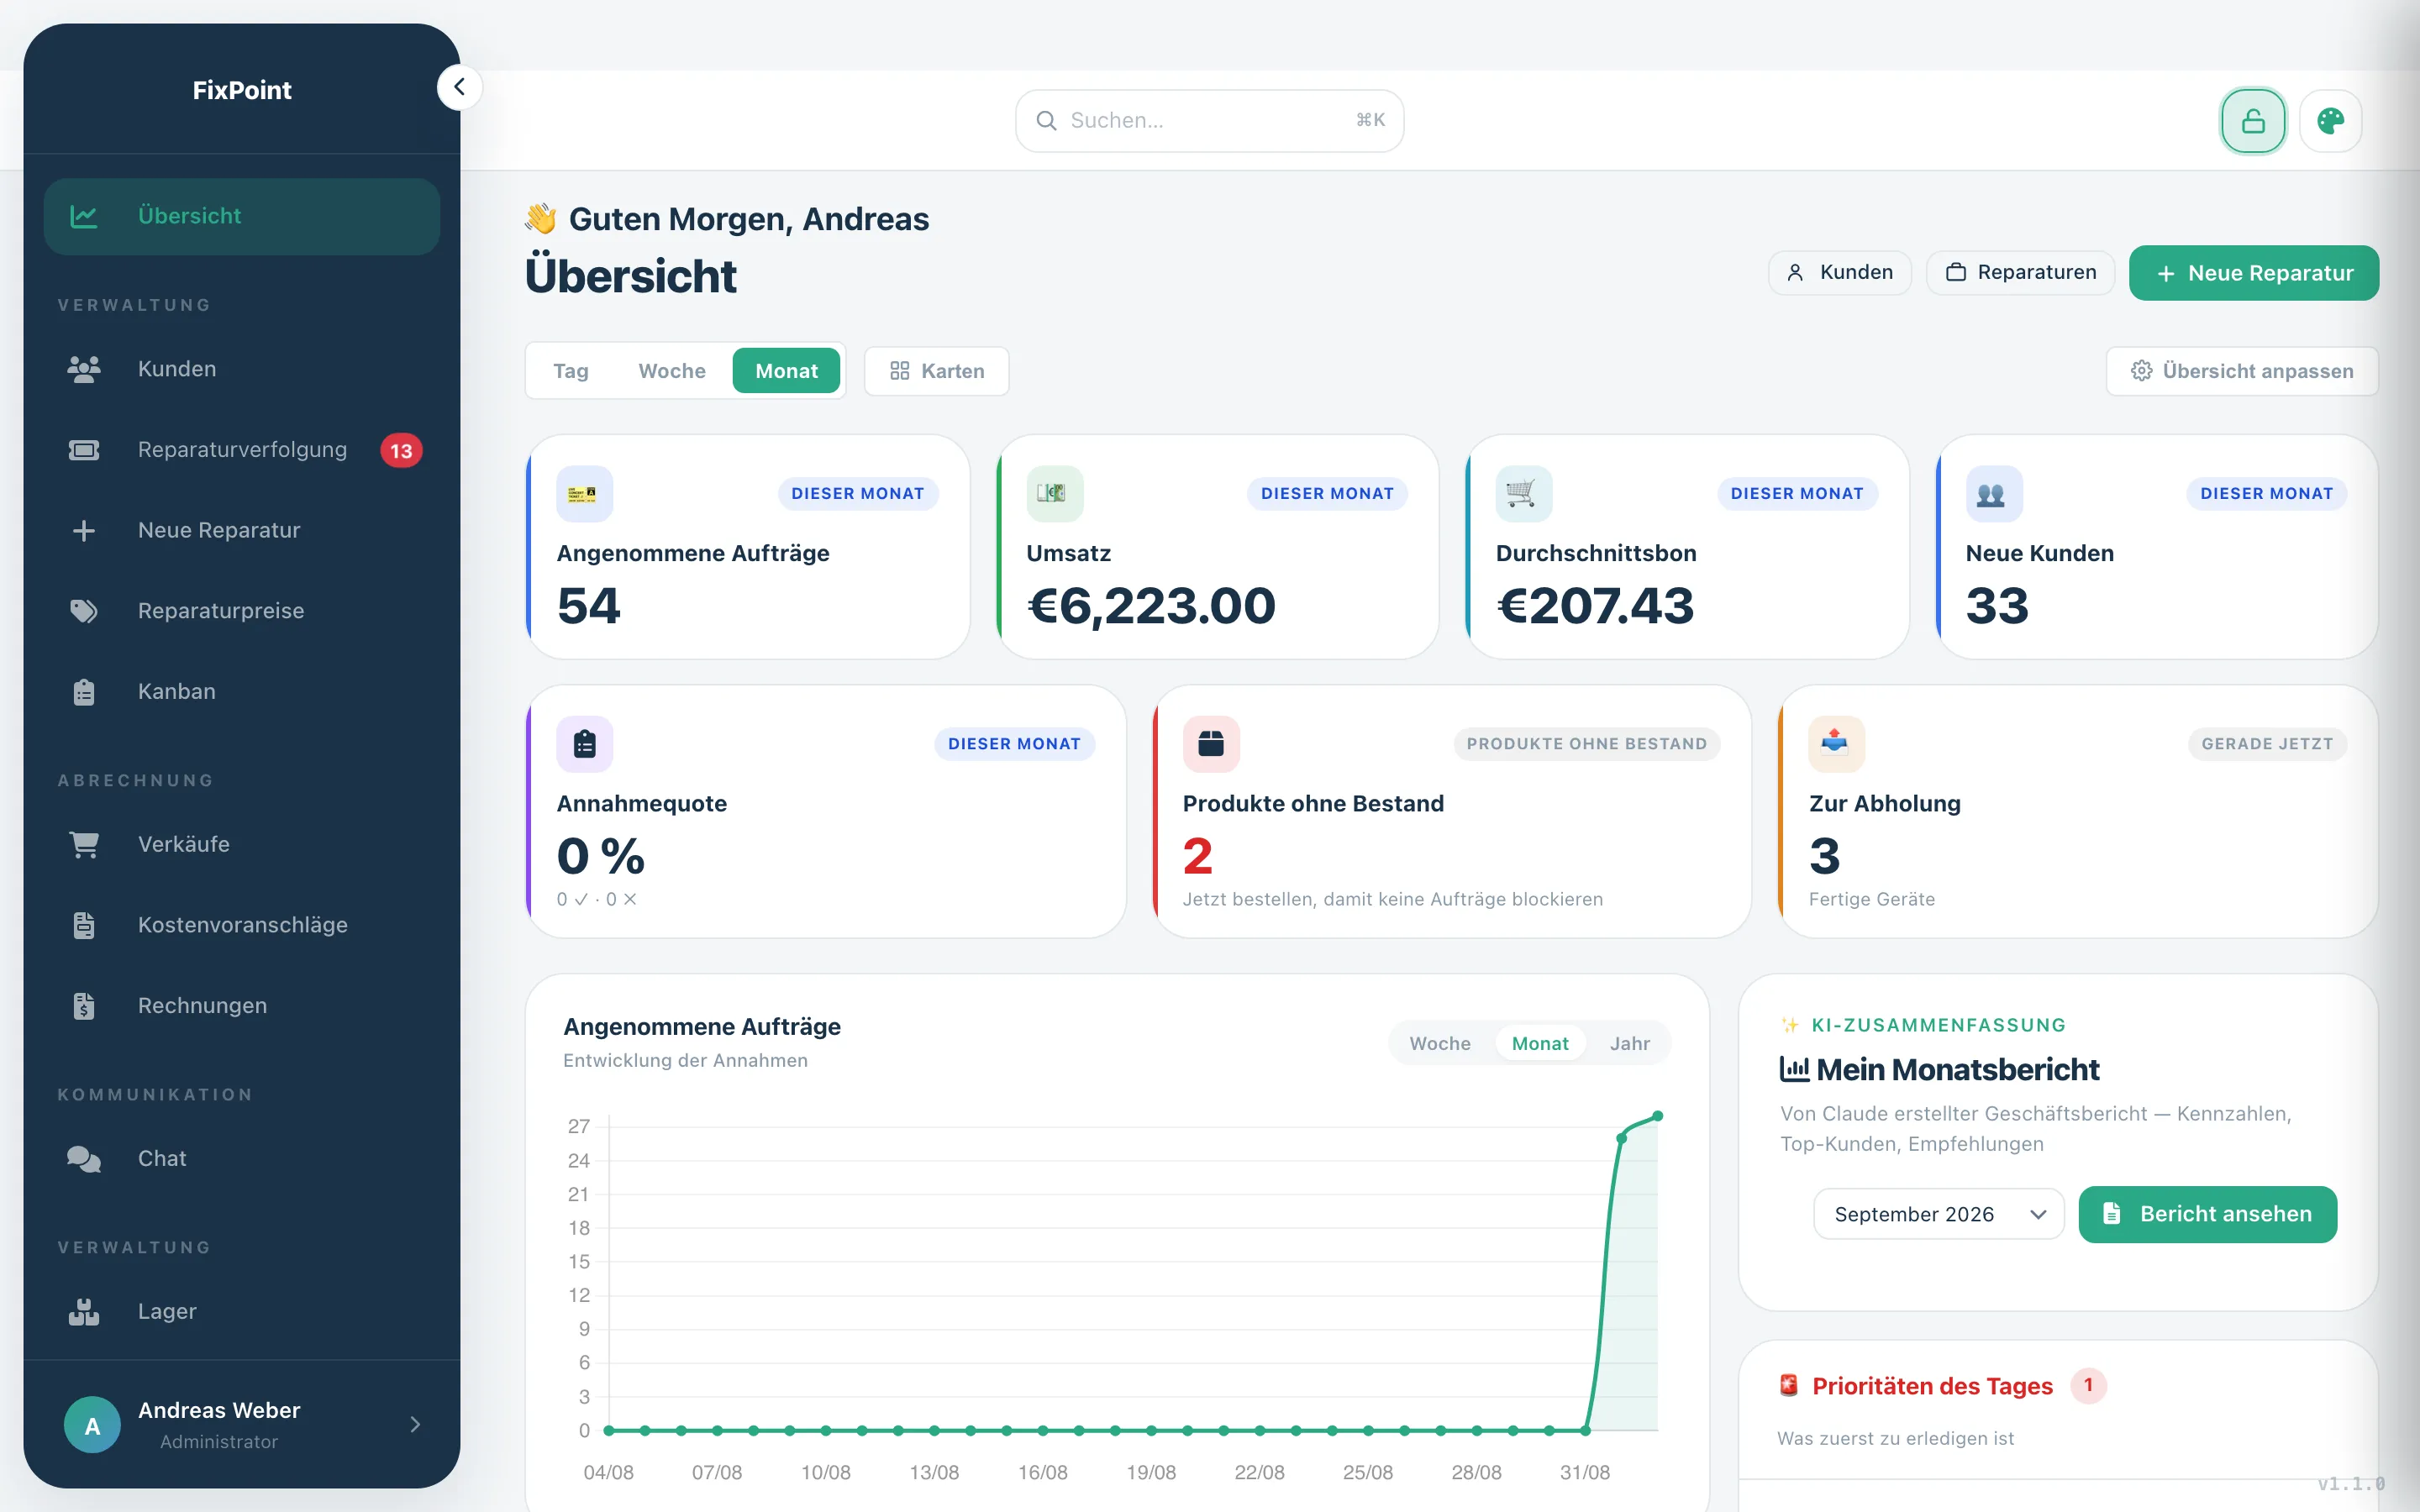Click the Rechnungen invoice icon
This screenshot has height=1512, width=2420.
(84, 1006)
